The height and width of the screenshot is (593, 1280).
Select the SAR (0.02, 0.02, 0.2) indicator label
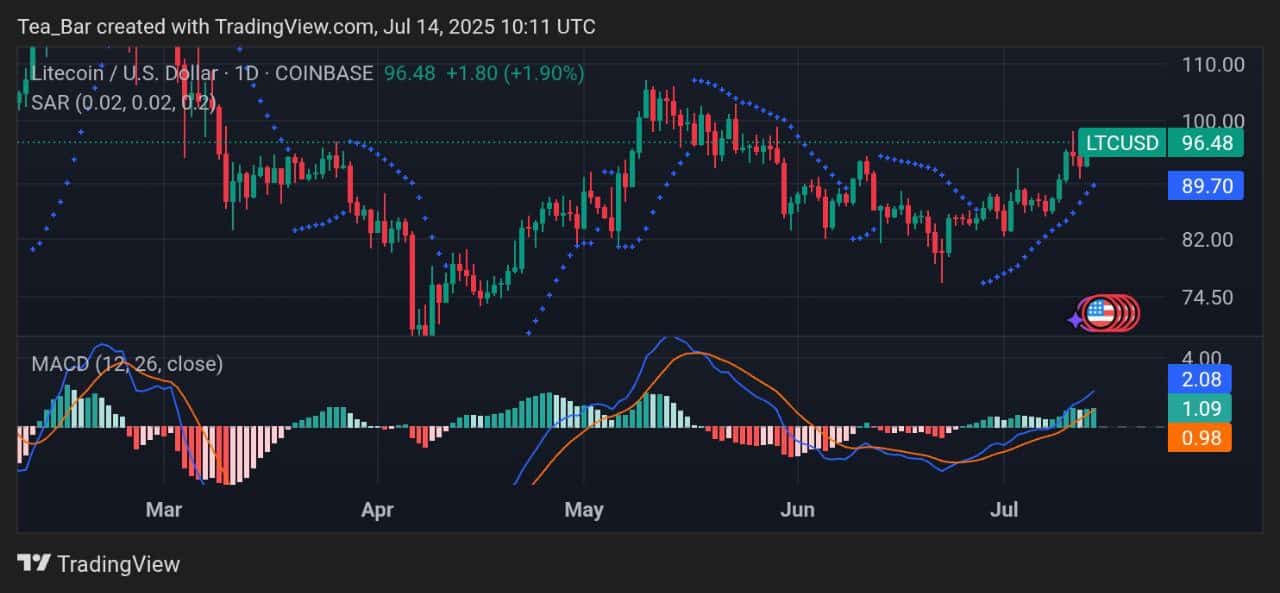point(123,101)
